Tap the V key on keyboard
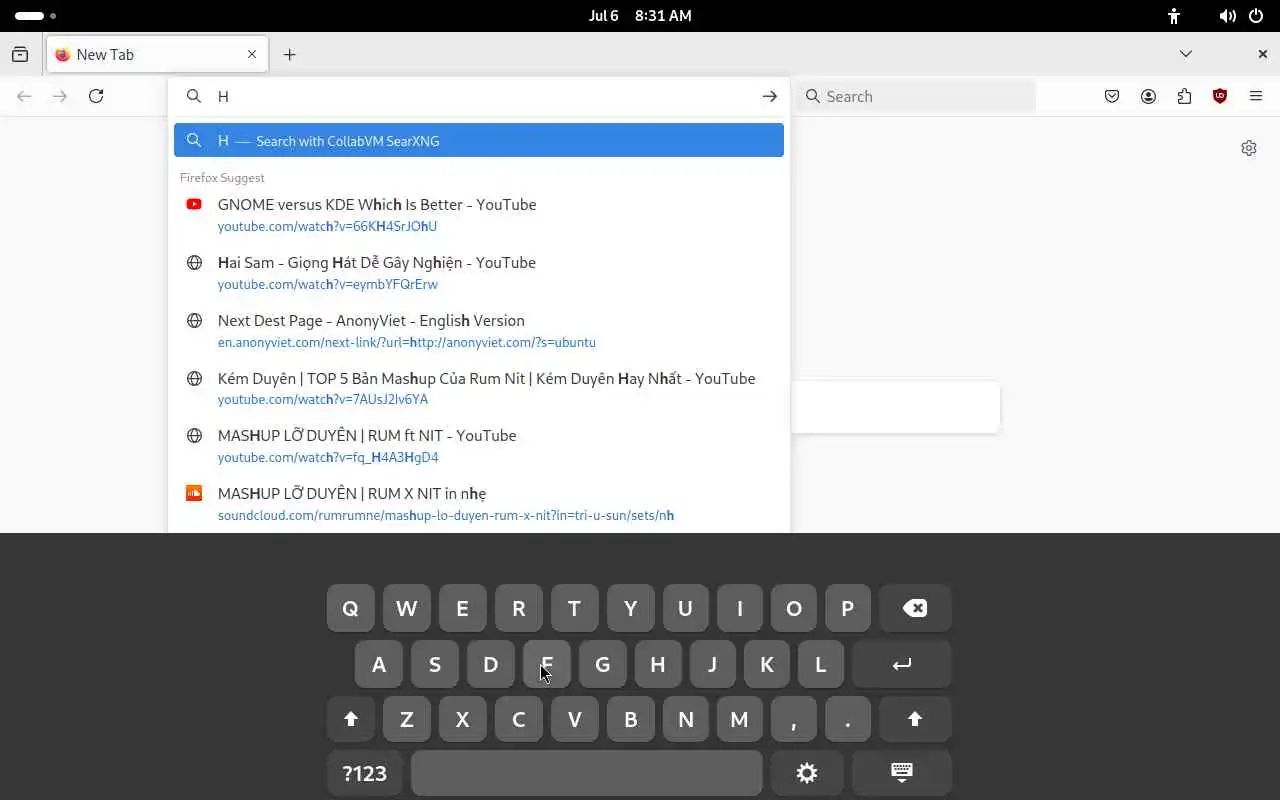This screenshot has height=800, width=1280. click(x=574, y=719)
